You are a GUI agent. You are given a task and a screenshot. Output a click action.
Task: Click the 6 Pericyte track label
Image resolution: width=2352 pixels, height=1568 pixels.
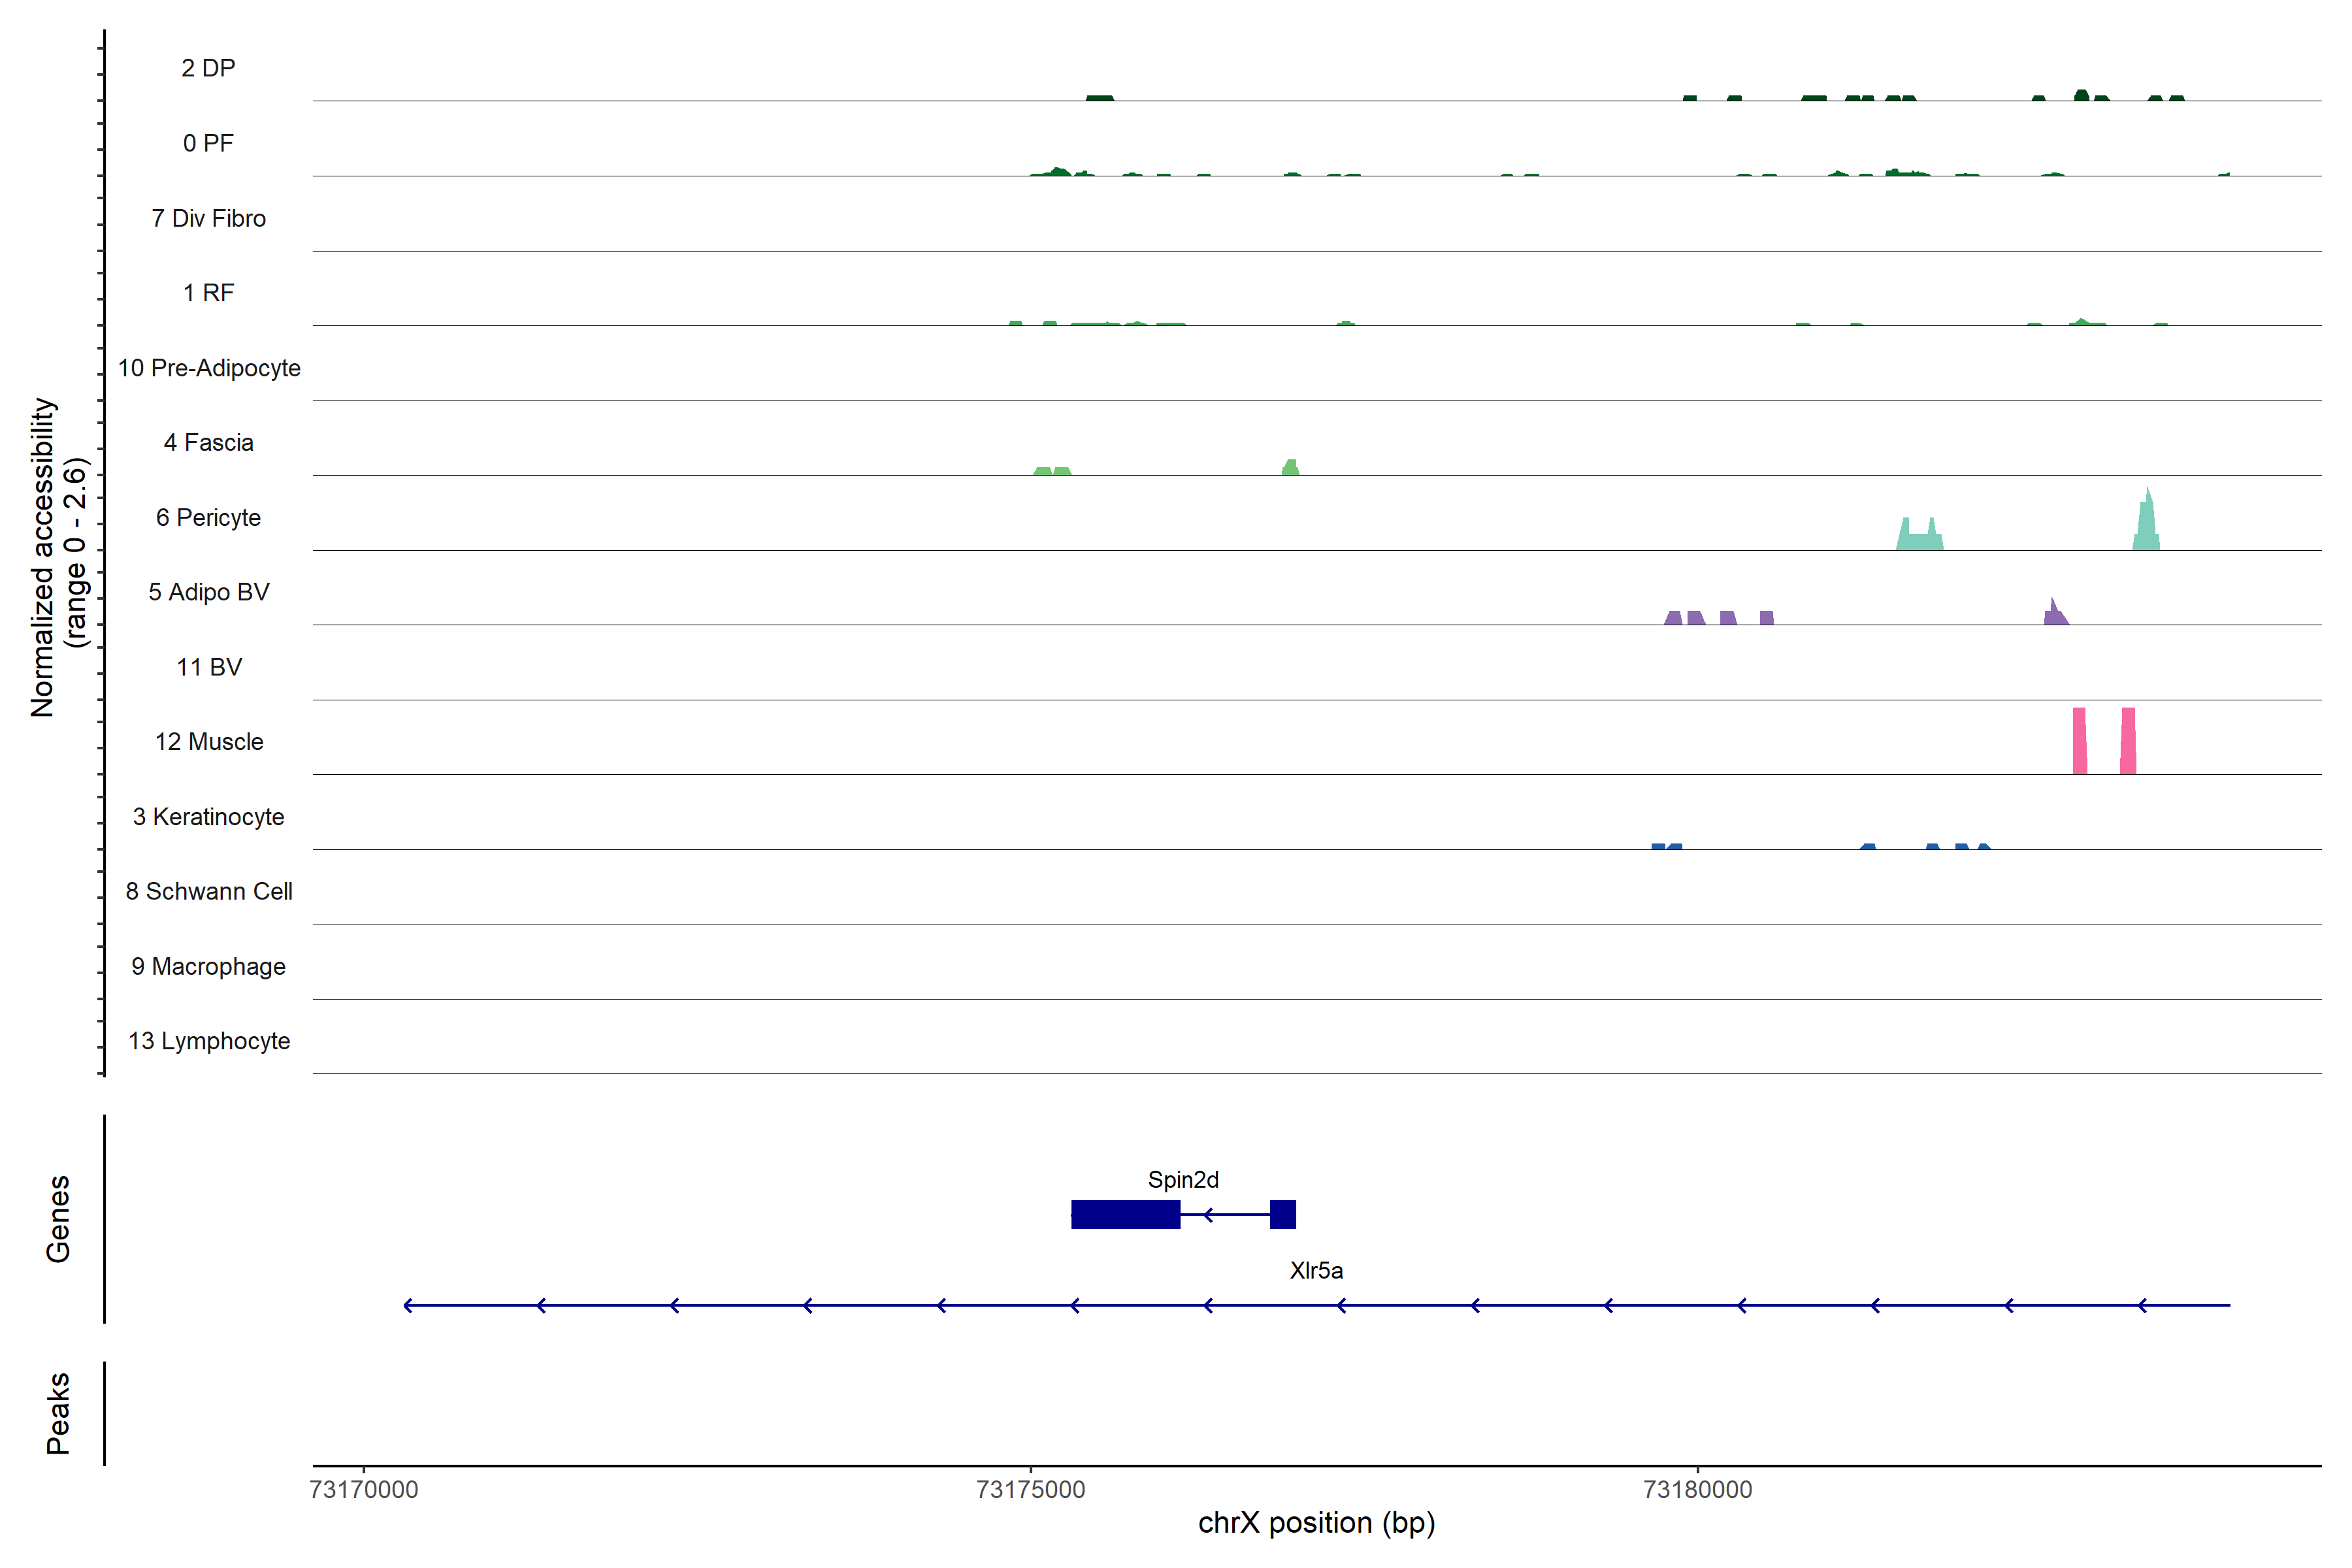(208, 518)
